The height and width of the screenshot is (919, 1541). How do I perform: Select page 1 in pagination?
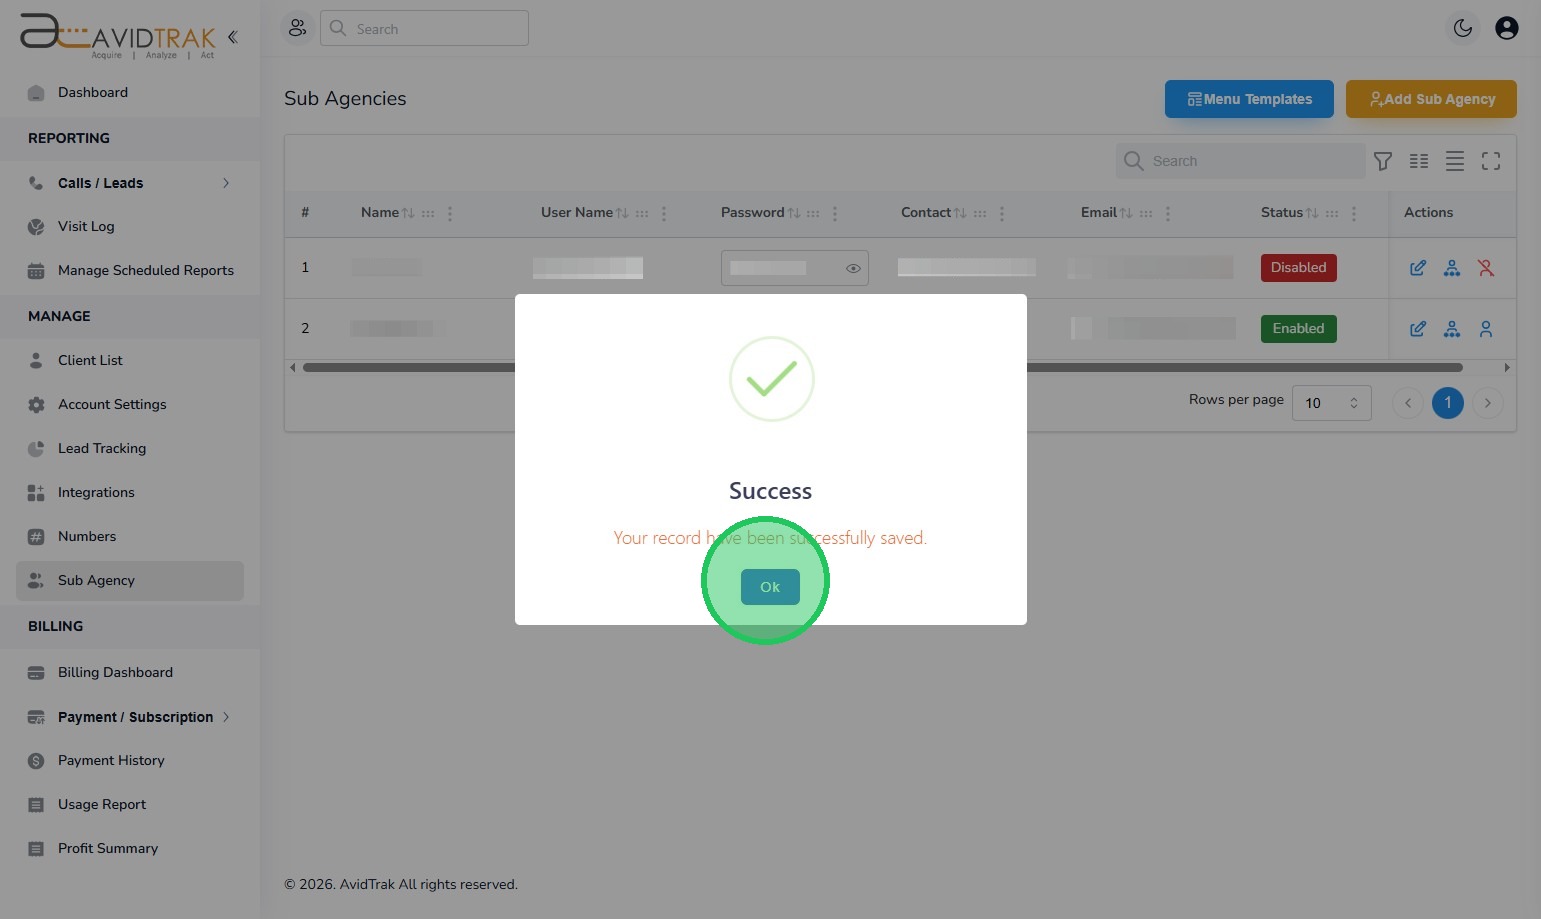(1448, 403)
